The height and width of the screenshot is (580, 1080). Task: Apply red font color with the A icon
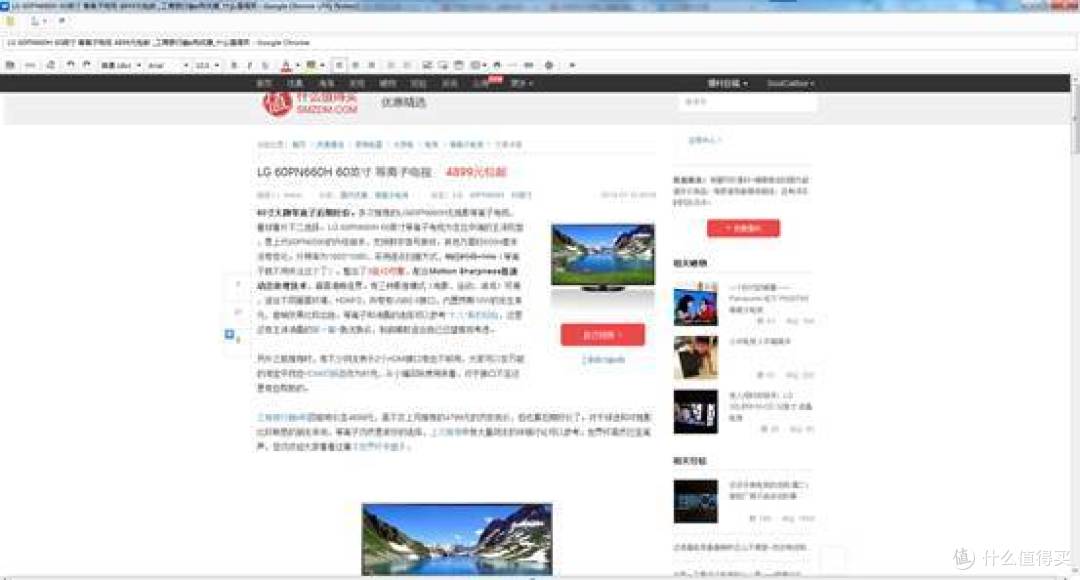[x=286, y=65]
